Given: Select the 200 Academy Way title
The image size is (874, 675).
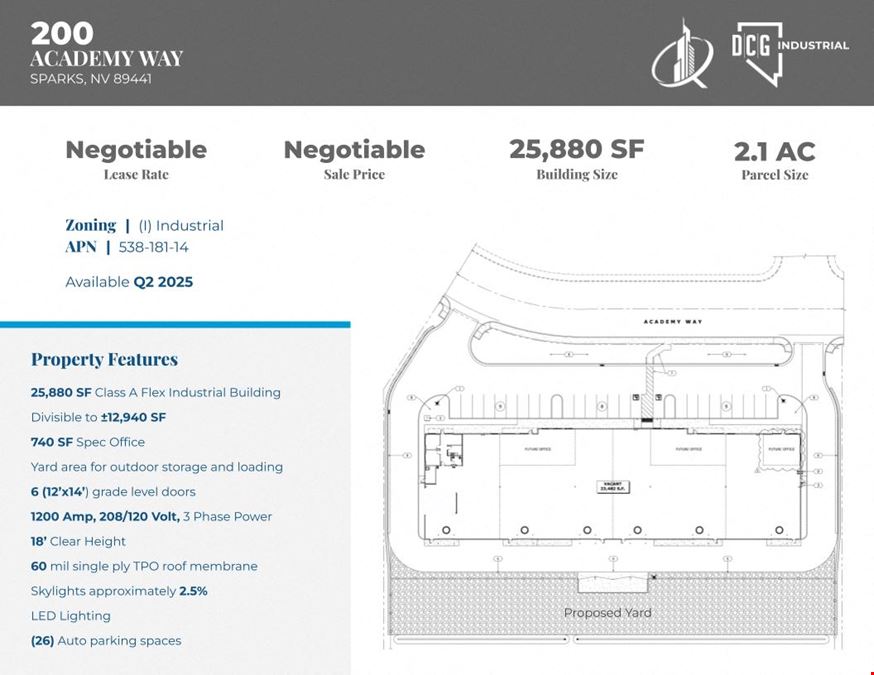Looking at the screenshot, I should [106, 45].
